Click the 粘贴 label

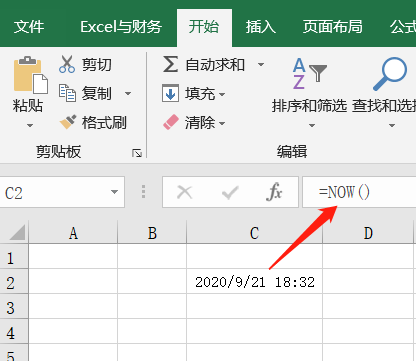pos(28,105)
